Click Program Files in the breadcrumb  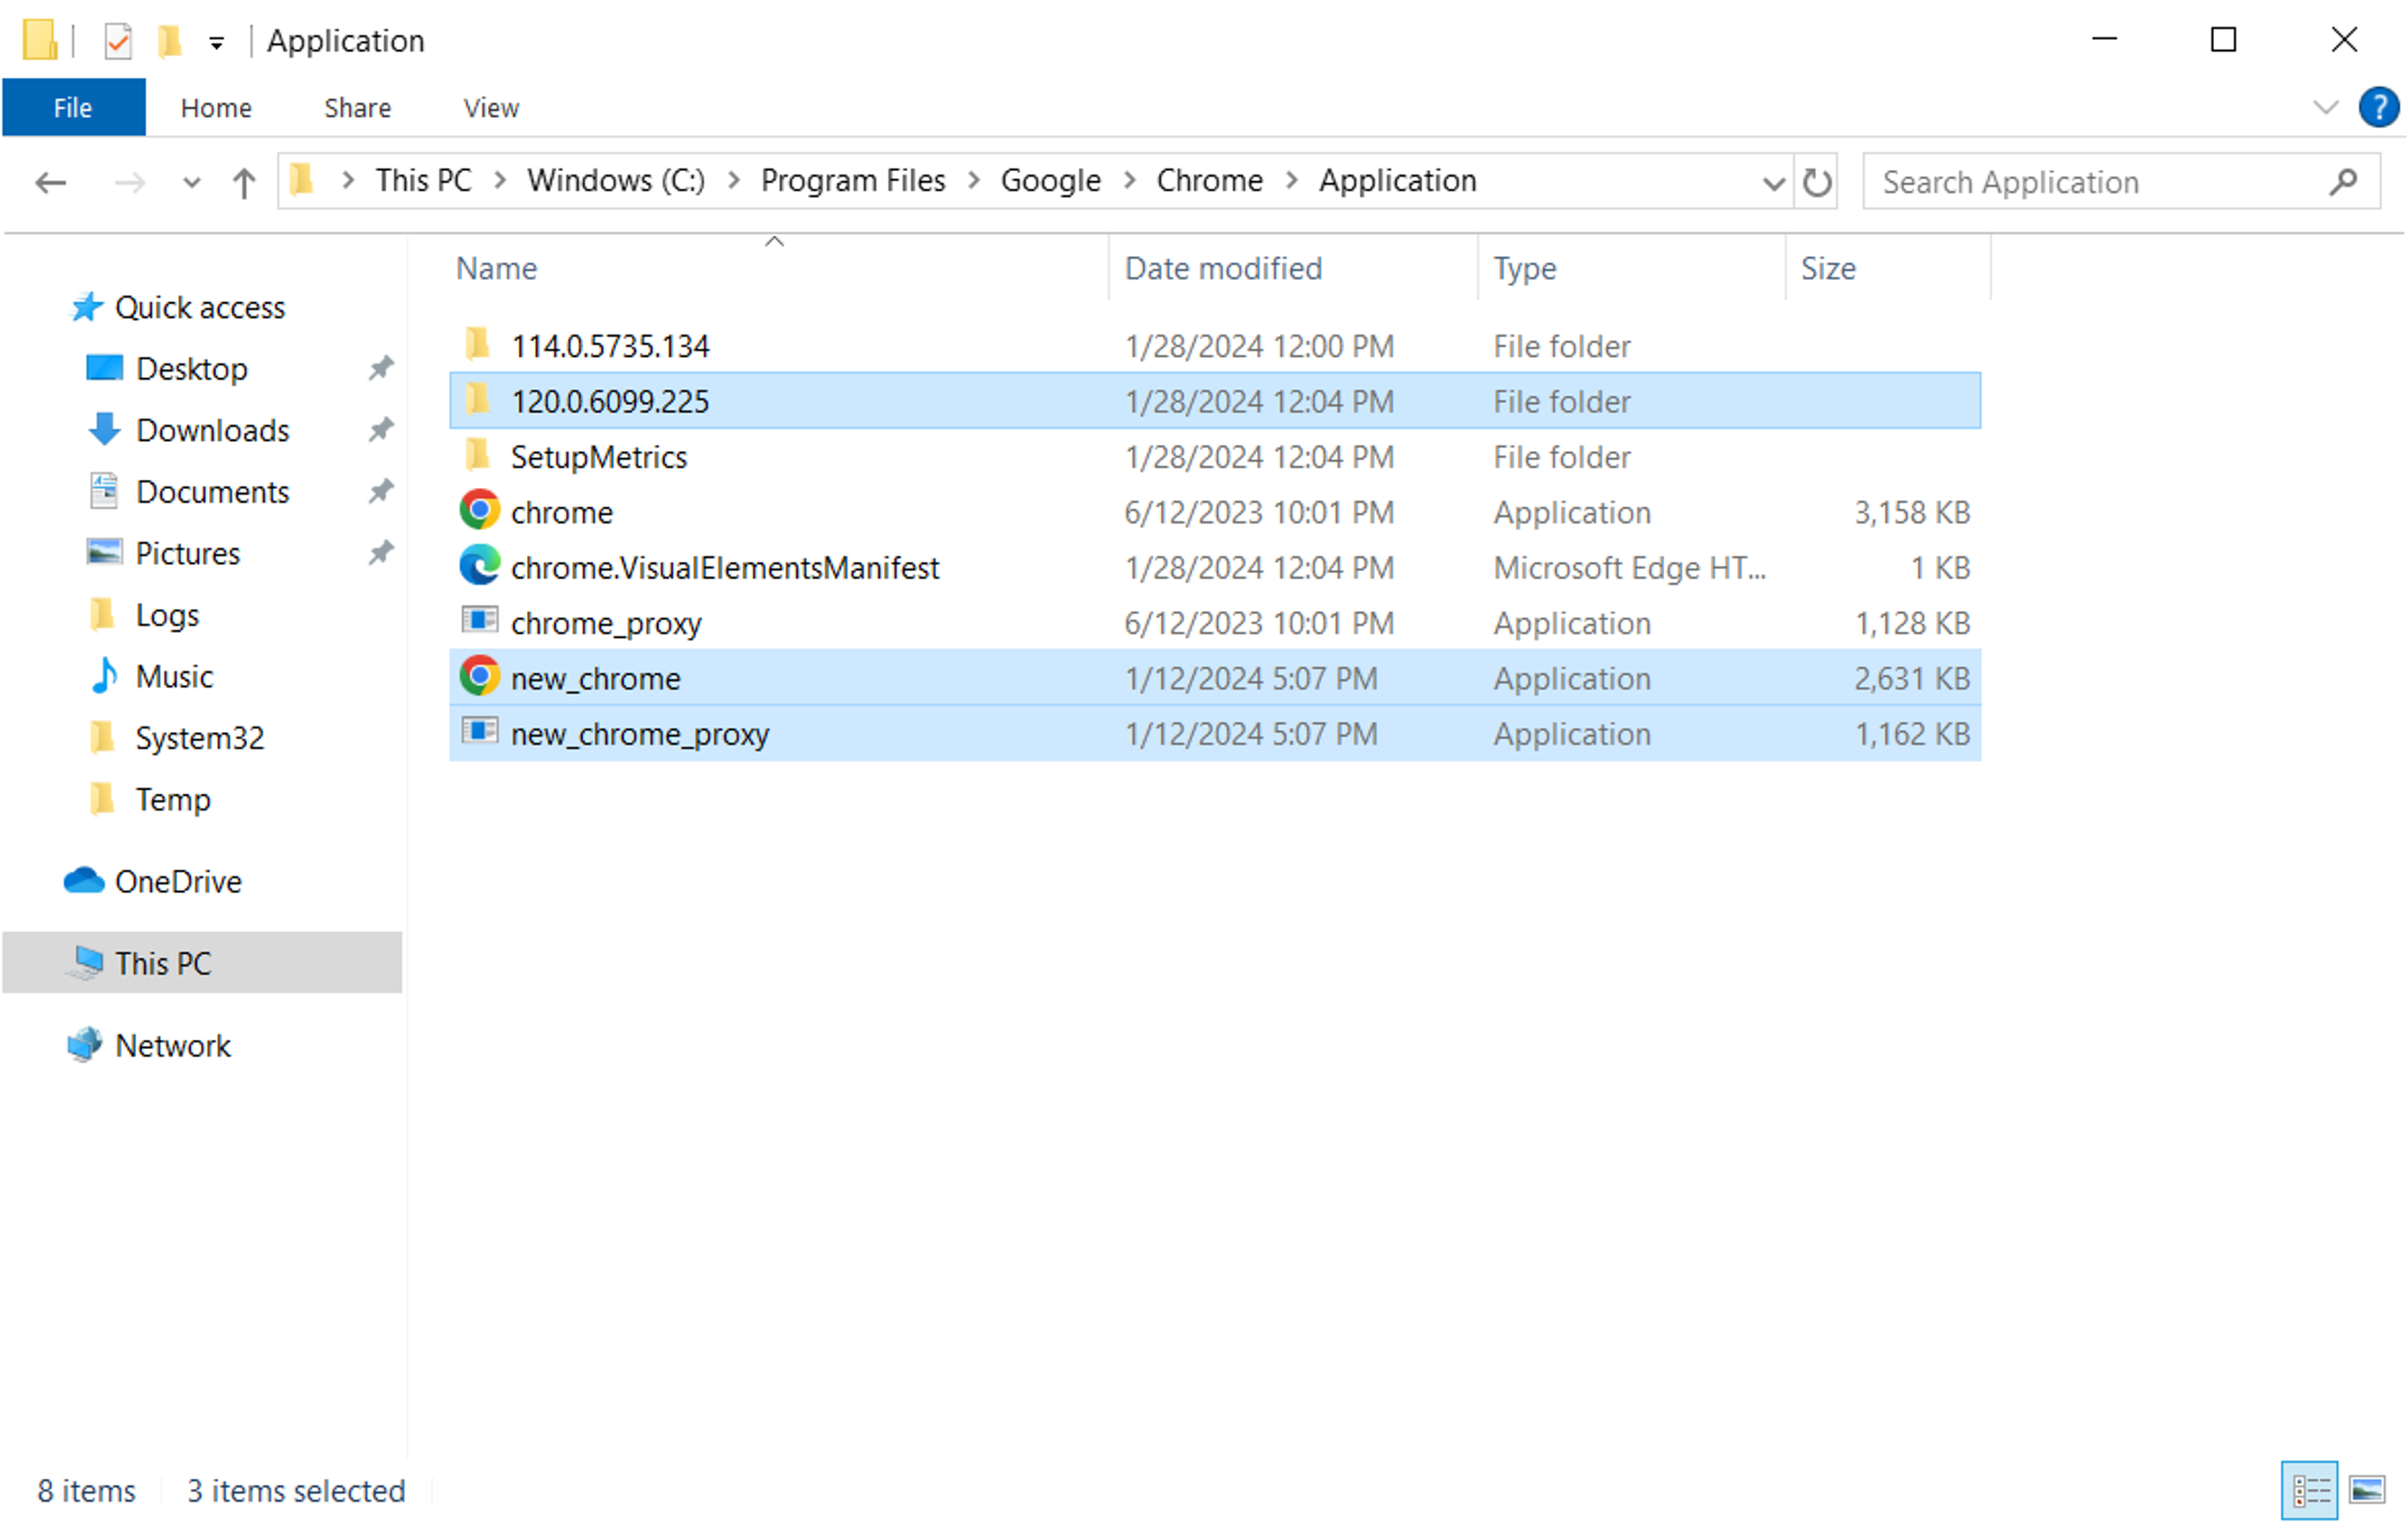[x=853, y=181]
